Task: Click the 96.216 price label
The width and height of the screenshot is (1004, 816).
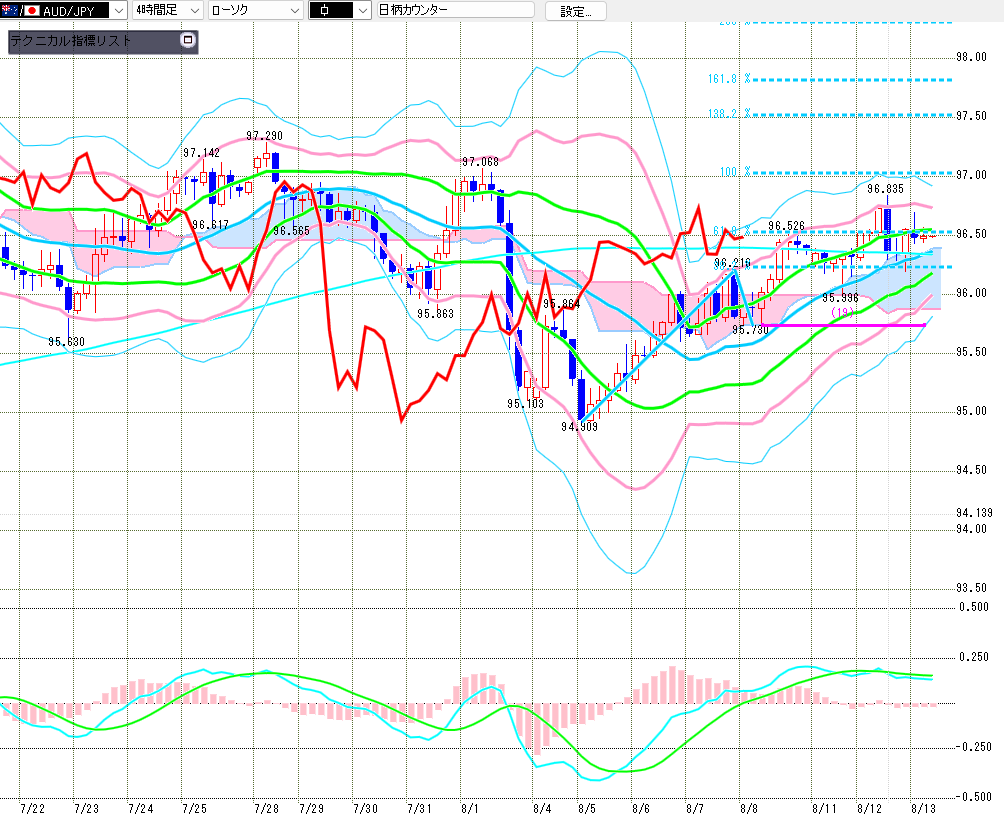Action: click(x=733, y=263)
